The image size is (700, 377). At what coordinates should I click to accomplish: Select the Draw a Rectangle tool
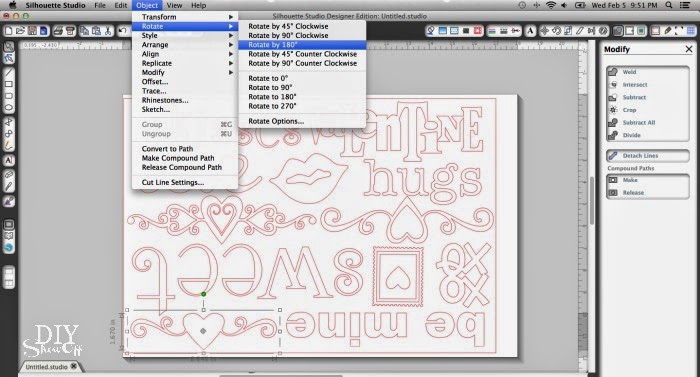tap(8, 84)
